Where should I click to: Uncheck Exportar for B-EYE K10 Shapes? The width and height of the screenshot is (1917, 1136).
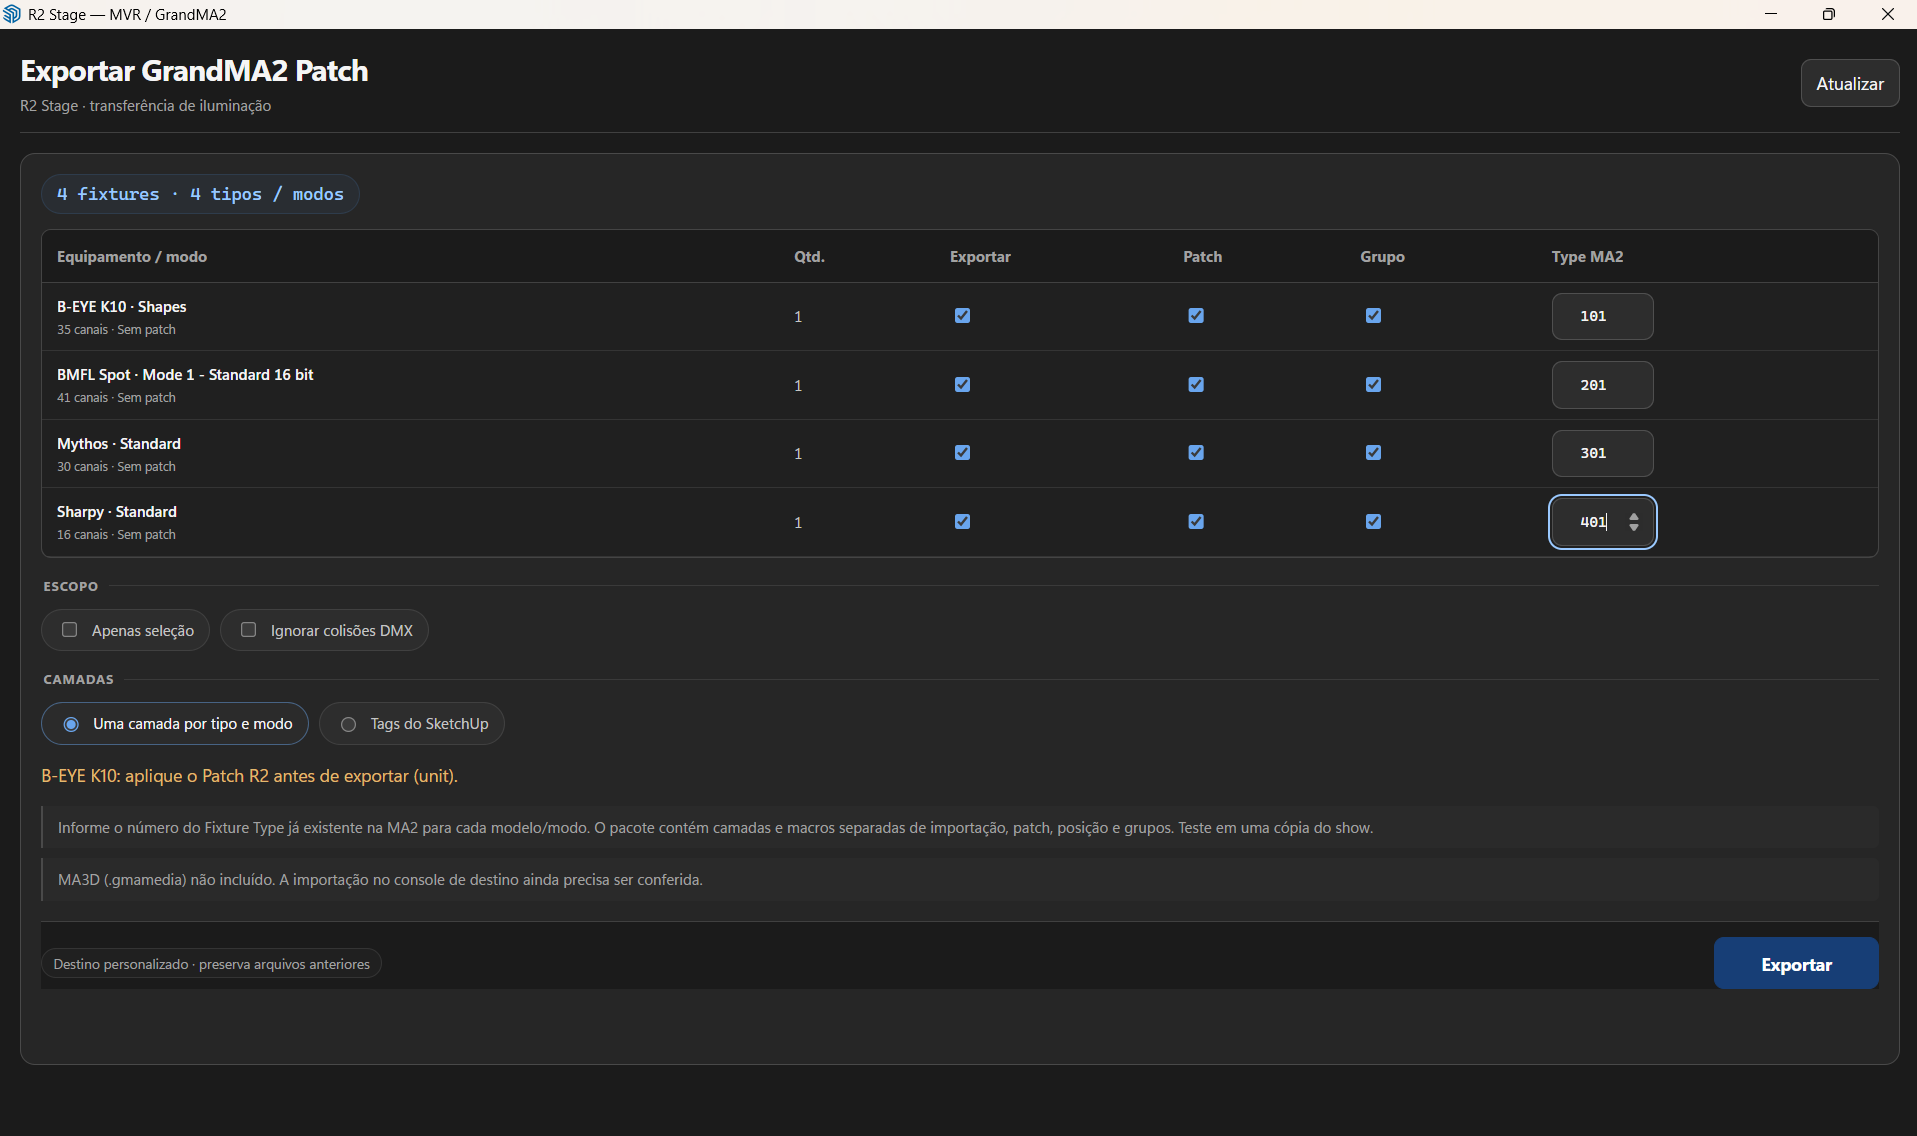point(962,316)
